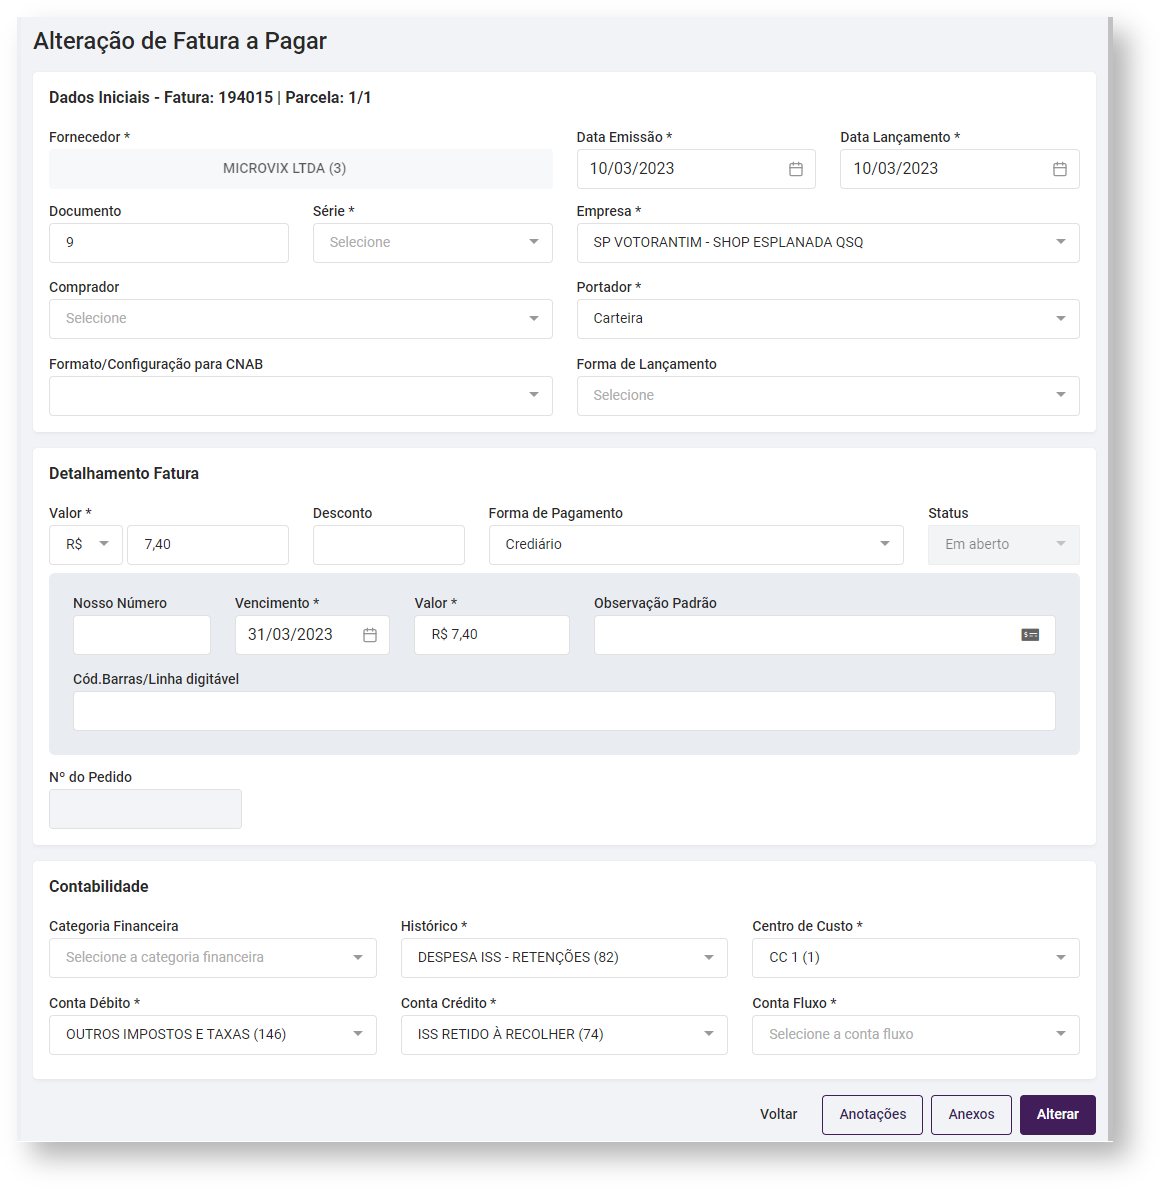Click the Voltar link
Image resolution: width=1161 pixels, height=1190 pixels.
778,1115
